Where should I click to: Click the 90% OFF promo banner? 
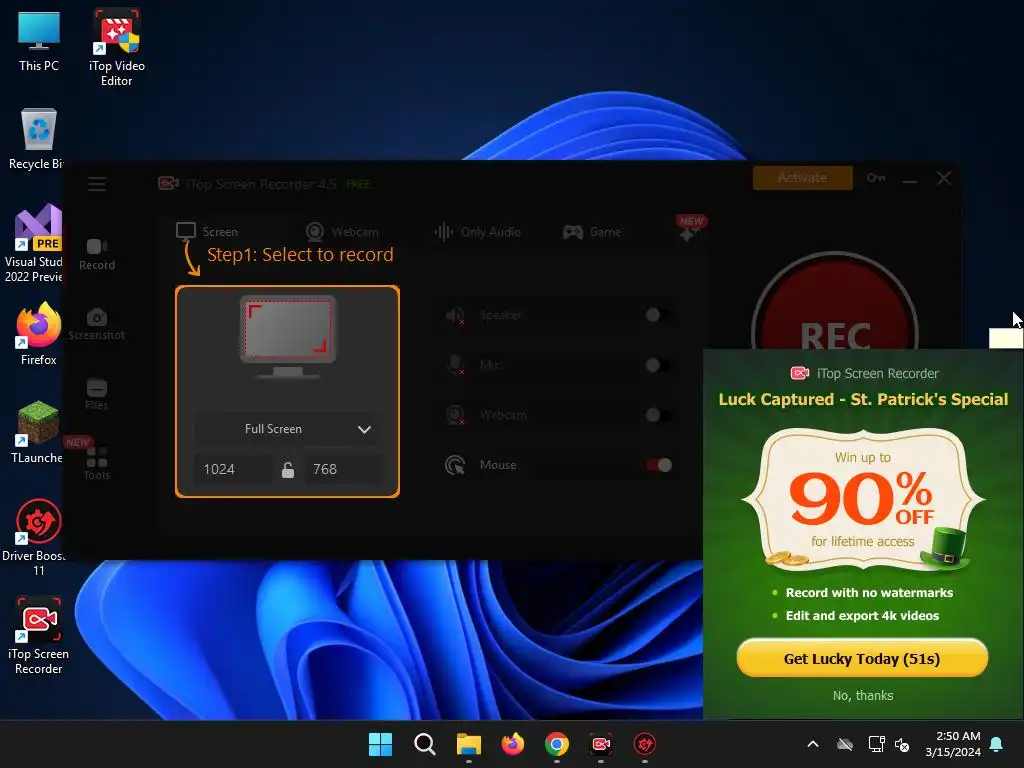[863, 499]
